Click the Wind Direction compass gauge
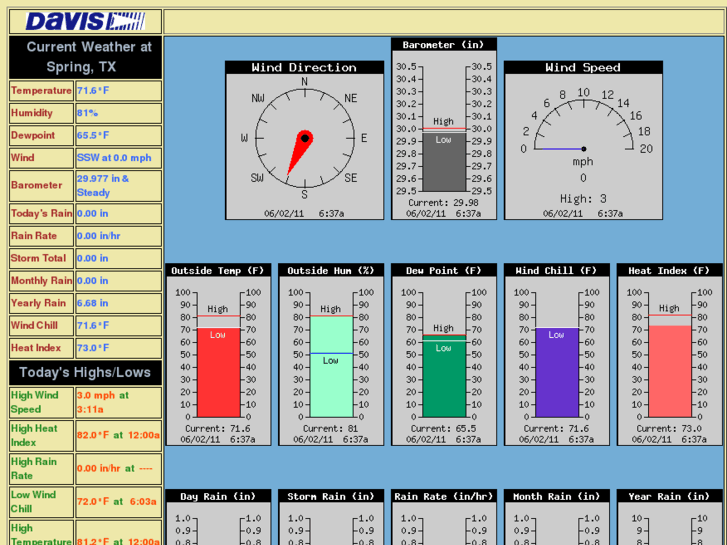This screenshot has width=727, height=545. [x=304, y=140]
